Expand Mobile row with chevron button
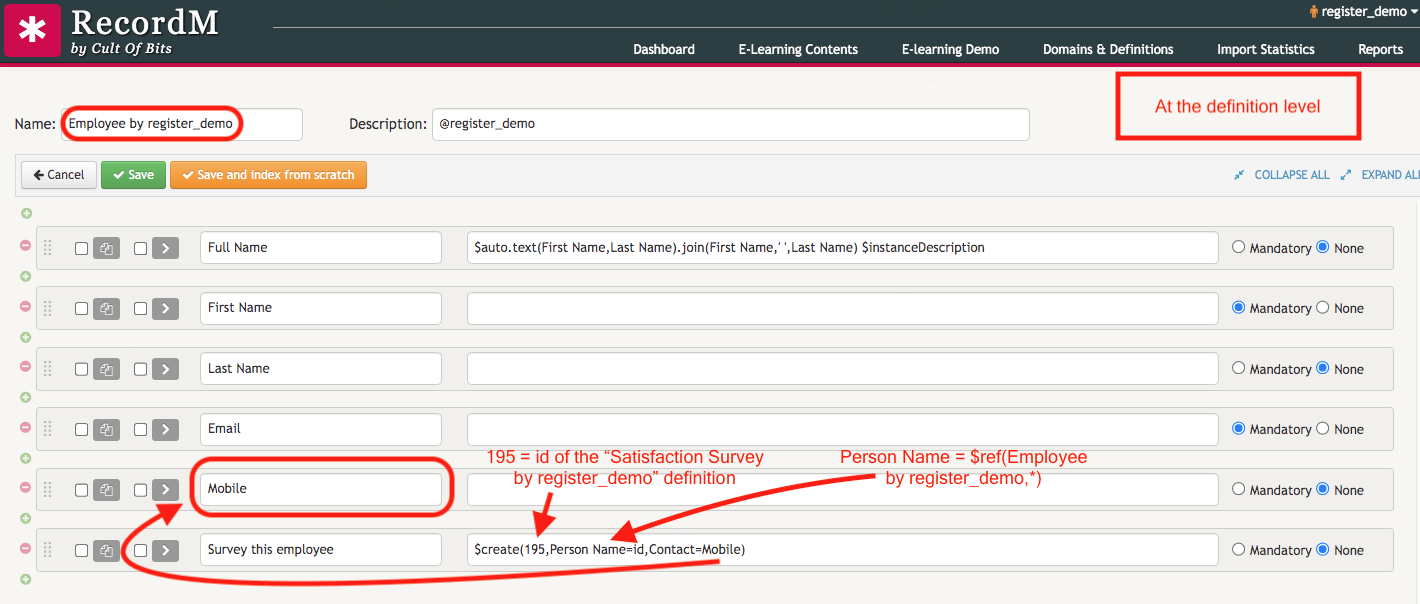Screen dimensions: 1420x604 [x=165, y=490]
